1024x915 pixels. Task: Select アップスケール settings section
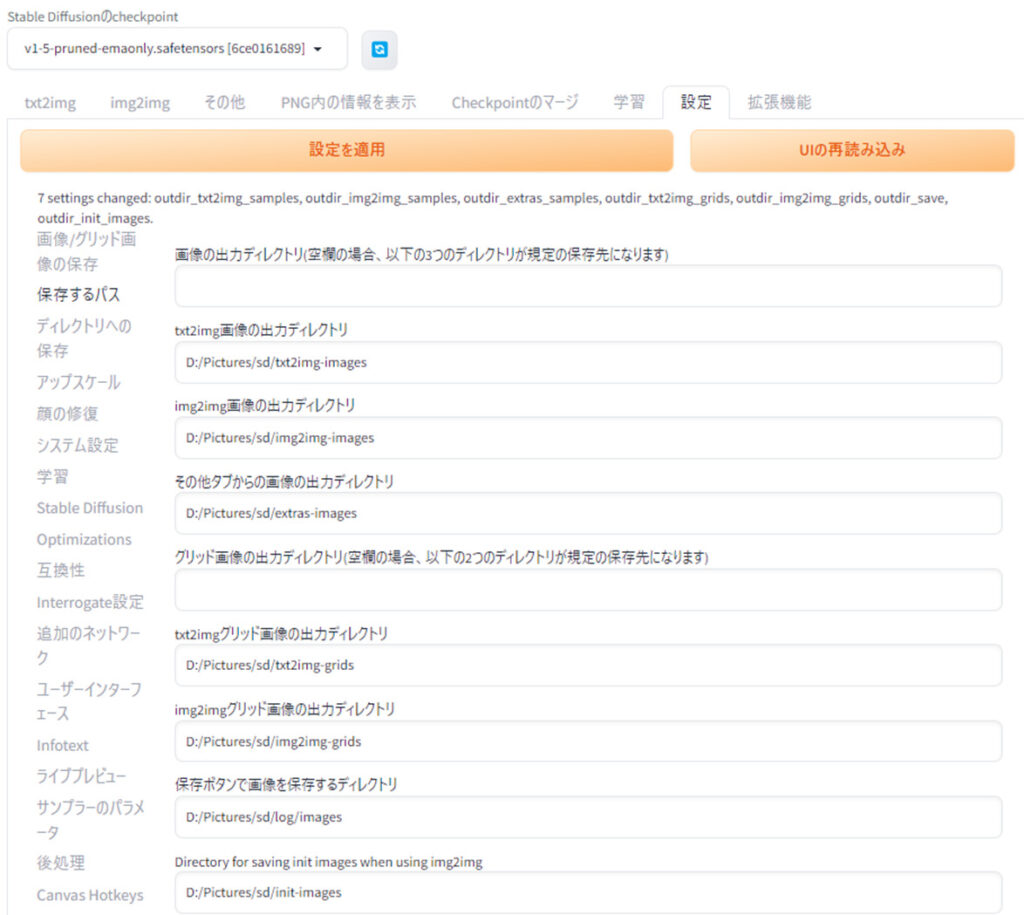78,382
